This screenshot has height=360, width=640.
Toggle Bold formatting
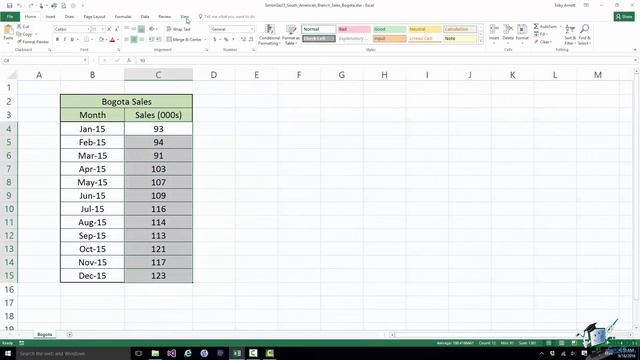tap(57, 39)
